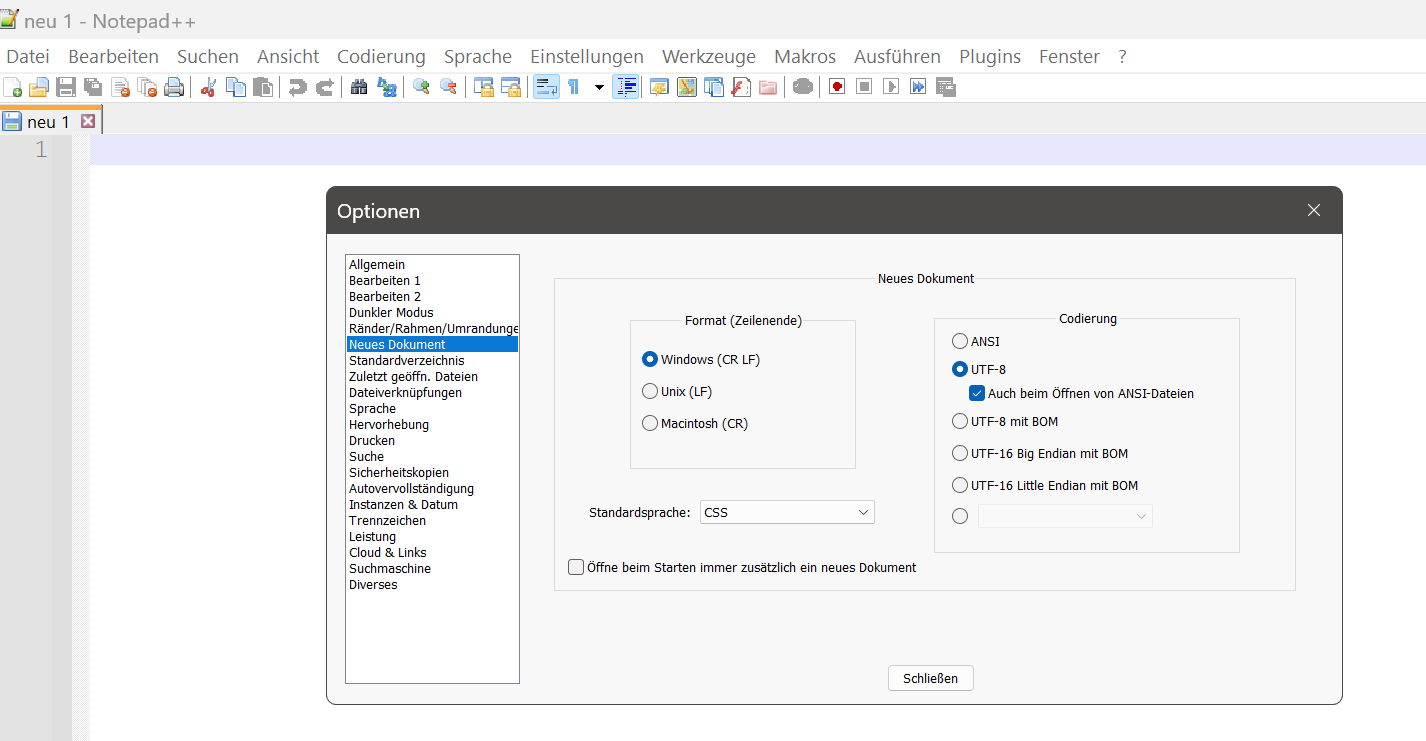Image resolution: width=1426 pixels, height=741 pixels.
Task: Select 'Dunkler Modus' in options list
Action: click(x=391, y=313)
